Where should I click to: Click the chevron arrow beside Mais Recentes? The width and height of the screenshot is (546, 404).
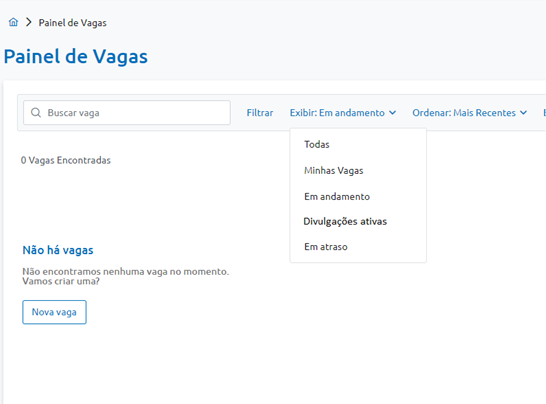pyautogui.click(x=523, y=112)
